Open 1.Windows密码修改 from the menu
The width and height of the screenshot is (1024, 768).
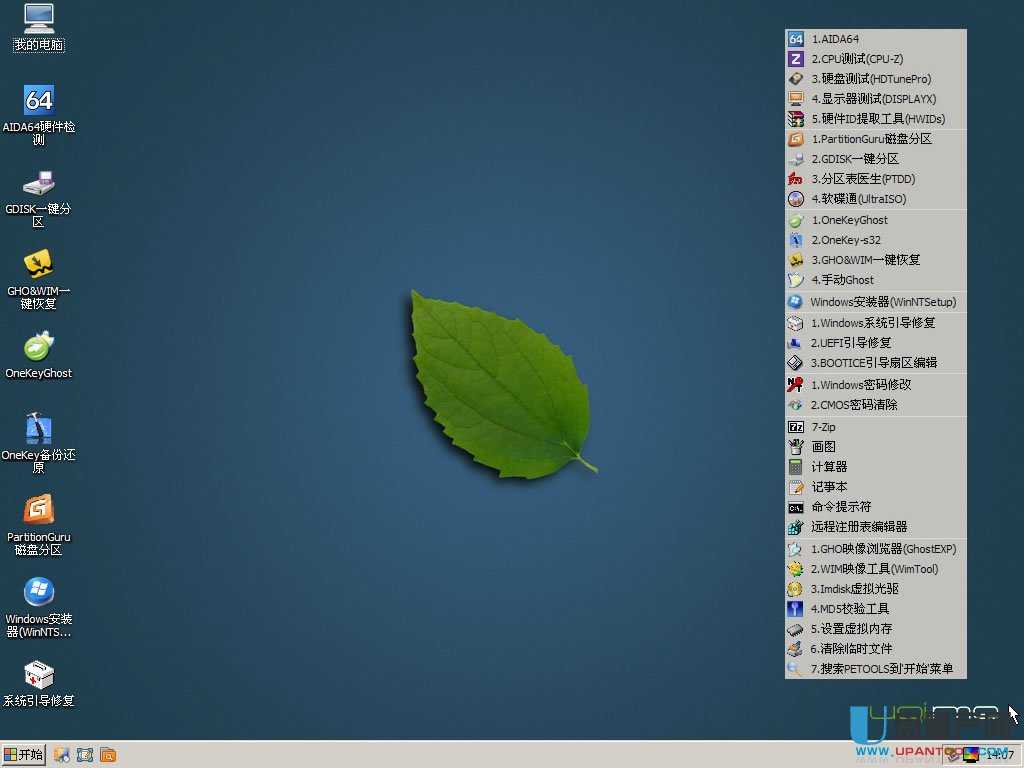[x=860, y=384]
